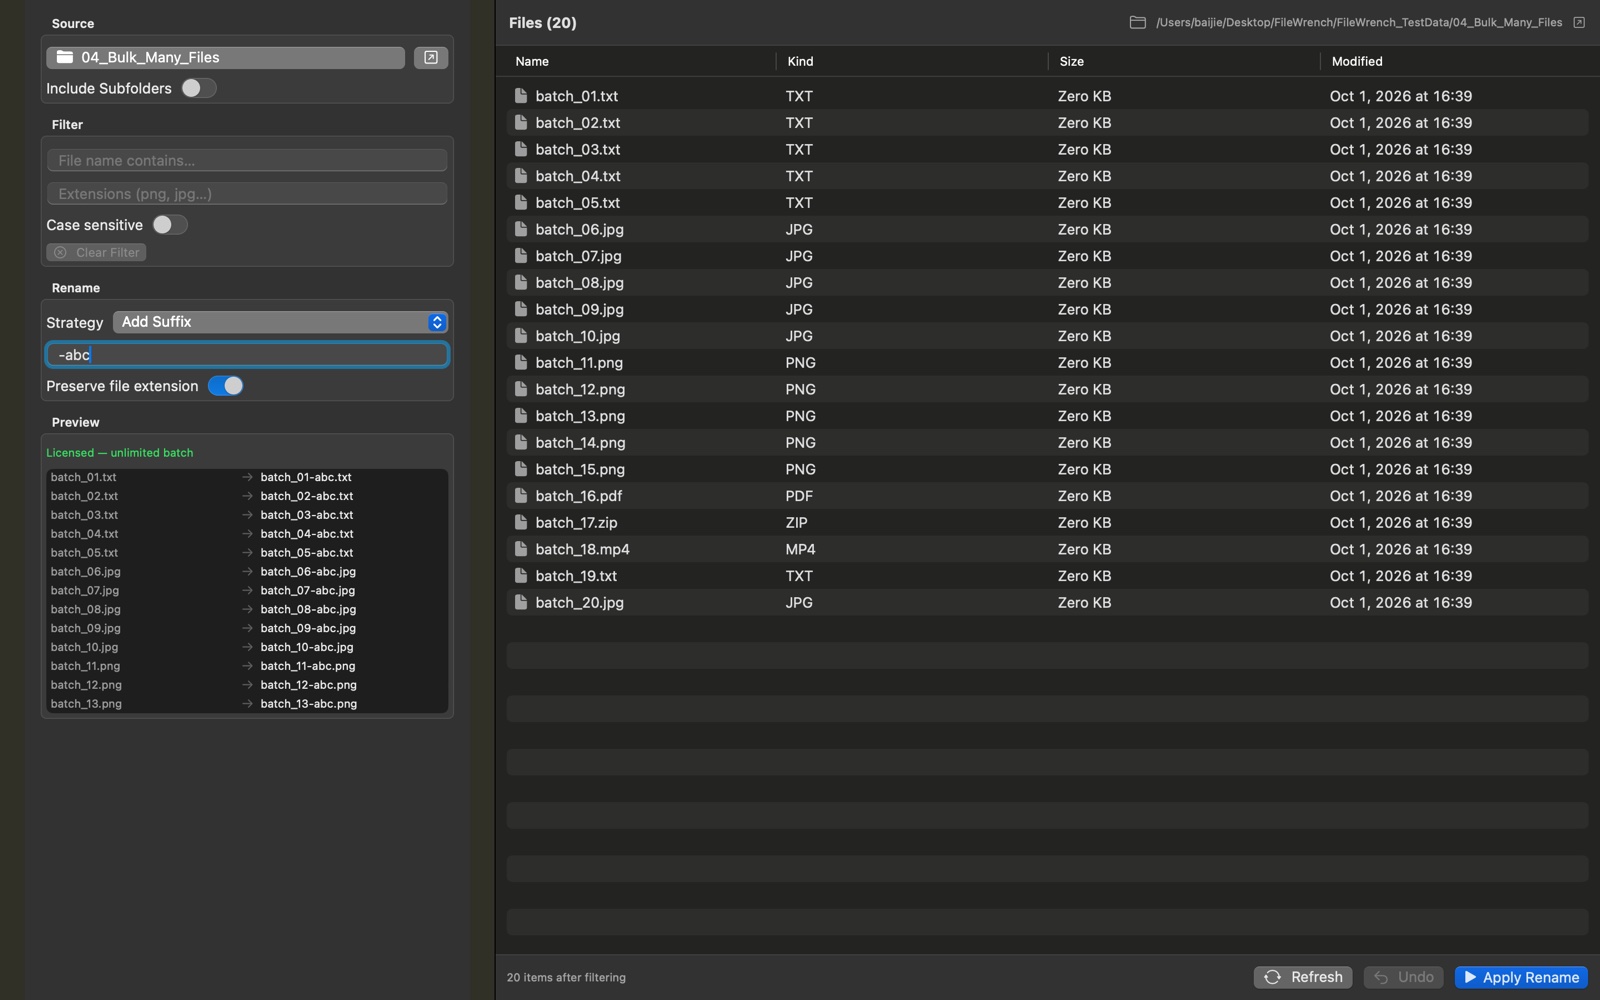Click the MP4 kind cell for batch_18.mp4
The width and height of the screenshot is (1600, 1000).
point(800,549)
